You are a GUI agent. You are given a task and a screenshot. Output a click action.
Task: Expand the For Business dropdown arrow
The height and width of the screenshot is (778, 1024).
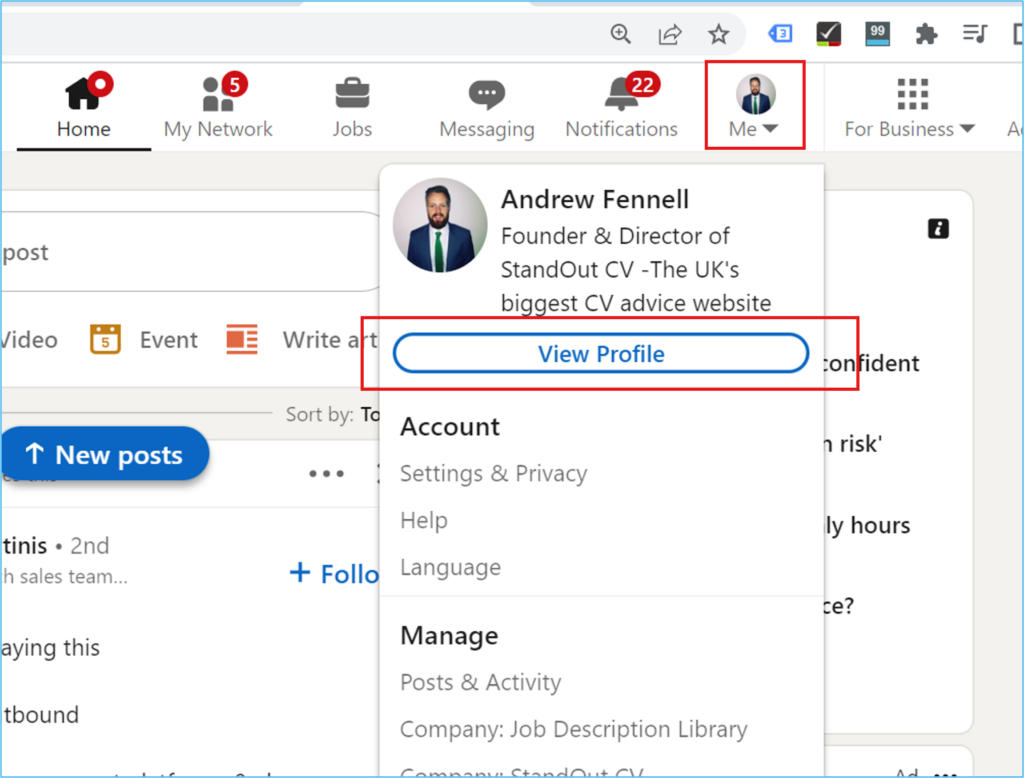pos(966,128)
